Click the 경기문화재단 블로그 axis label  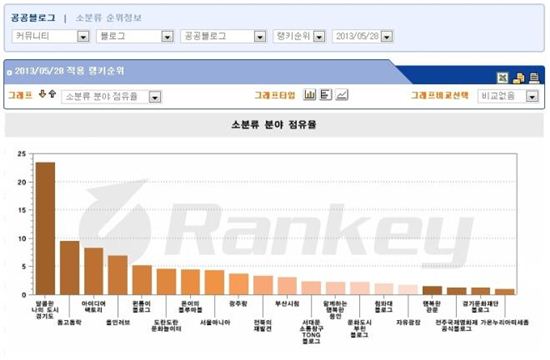[x=481, y=307]
